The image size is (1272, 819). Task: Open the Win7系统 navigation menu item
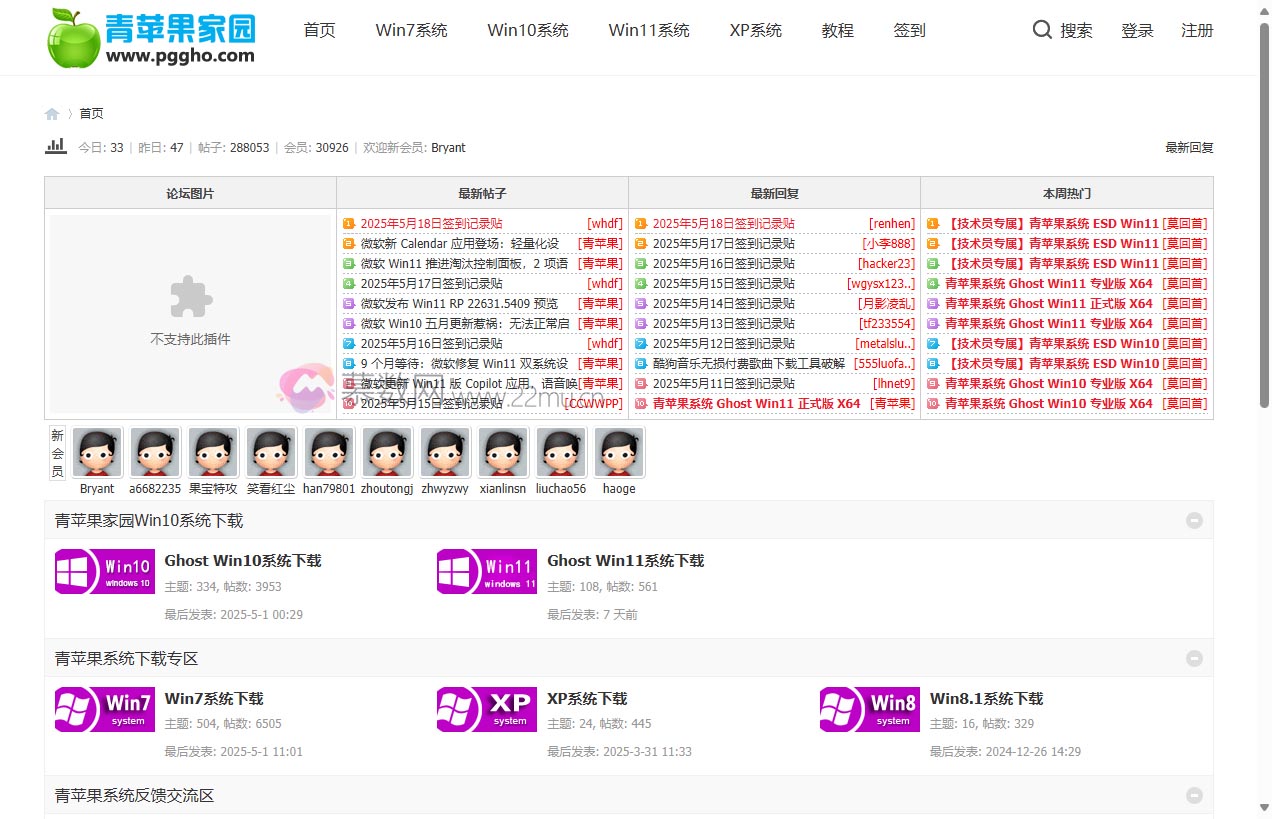click(411, 30)
